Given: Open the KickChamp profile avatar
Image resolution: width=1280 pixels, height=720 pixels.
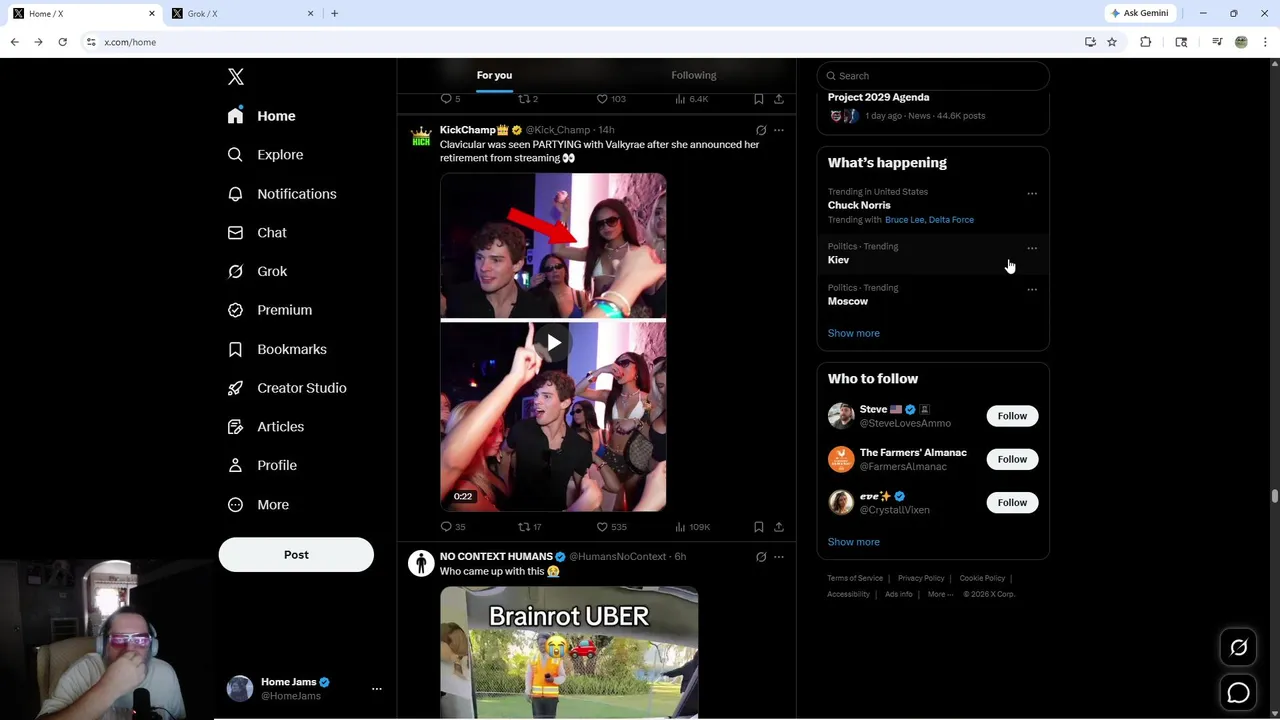Looking at the screenshot, I should (421, 136).
